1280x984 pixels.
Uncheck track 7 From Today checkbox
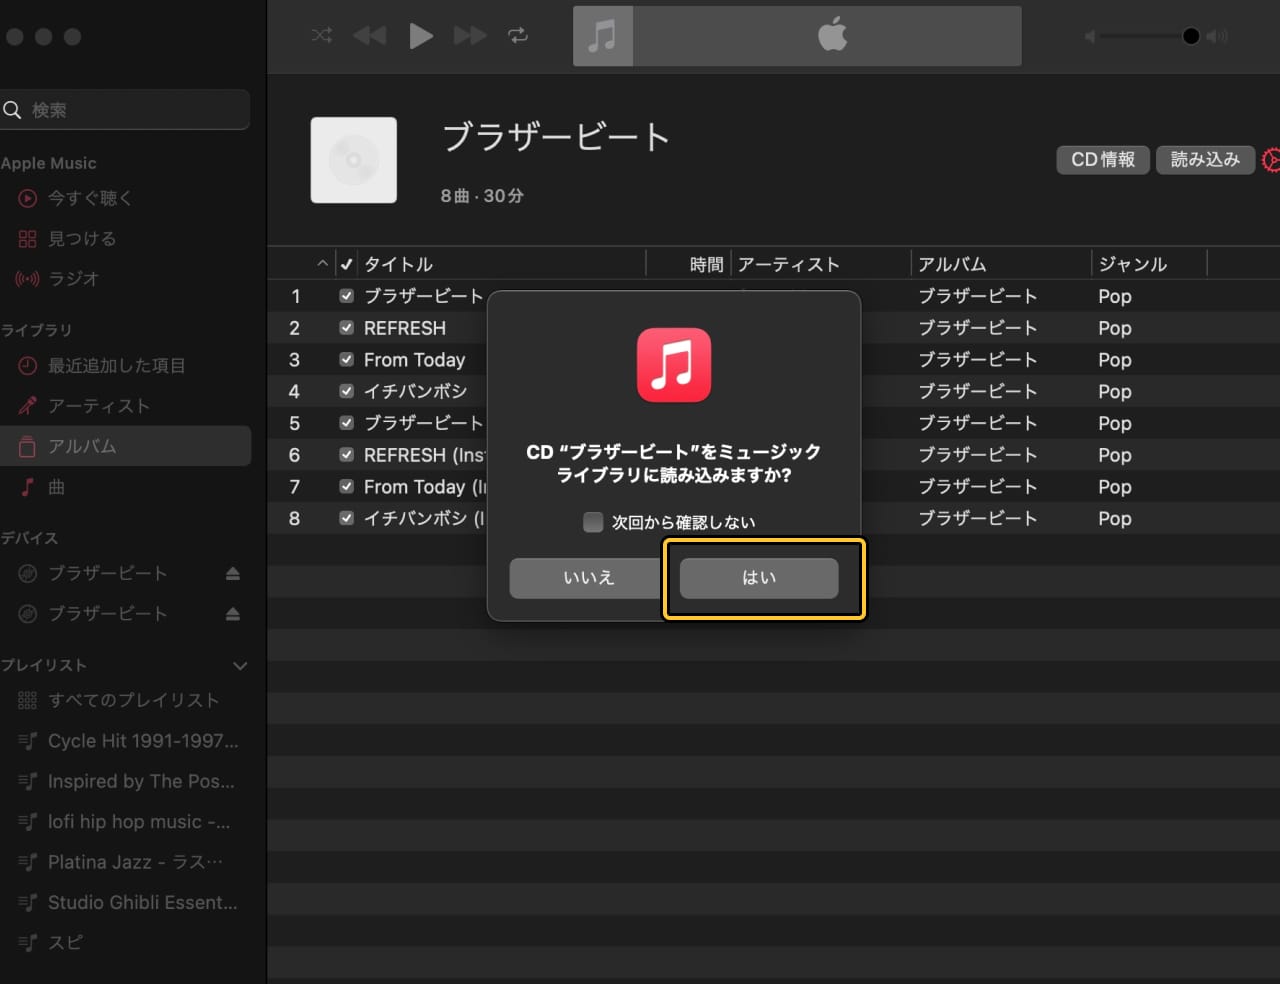(346, 487)
